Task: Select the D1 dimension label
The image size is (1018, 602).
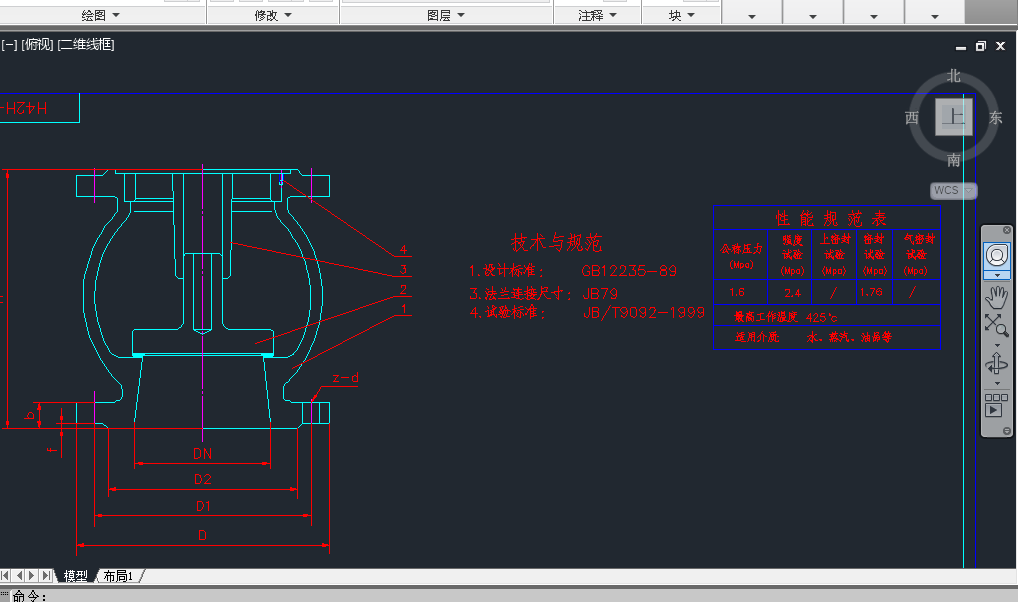Action: click(203, 506)
